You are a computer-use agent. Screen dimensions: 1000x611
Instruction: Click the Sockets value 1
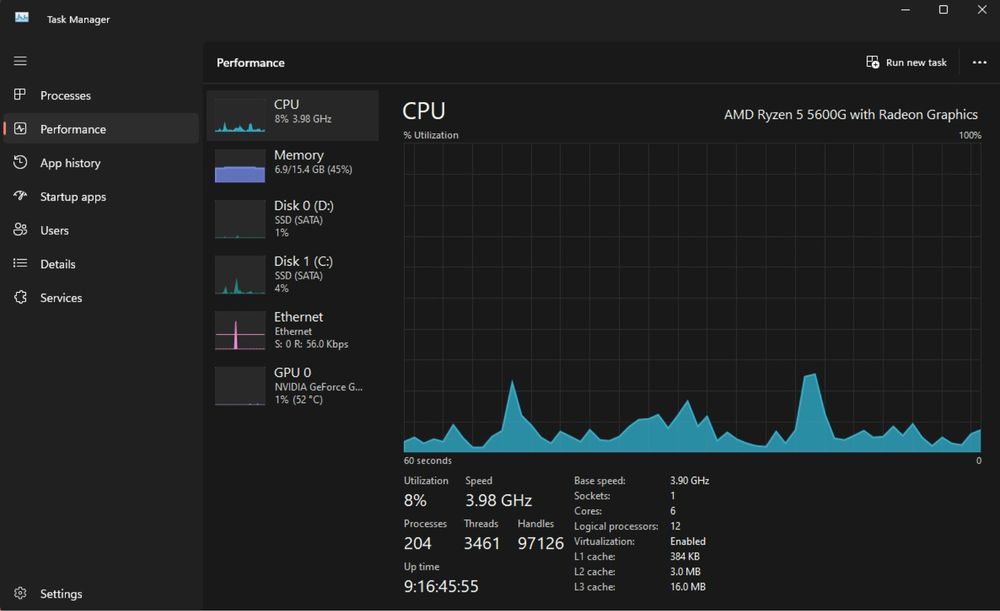(672, 496)
